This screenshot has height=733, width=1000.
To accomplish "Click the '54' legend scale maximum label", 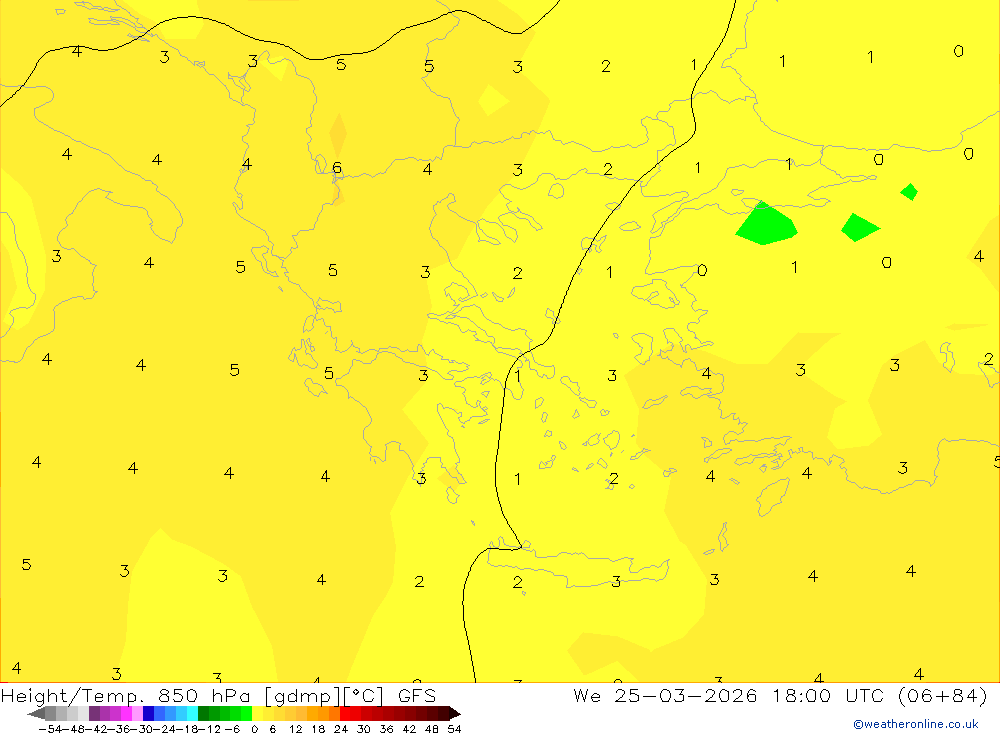I will [x=454, y=729].
